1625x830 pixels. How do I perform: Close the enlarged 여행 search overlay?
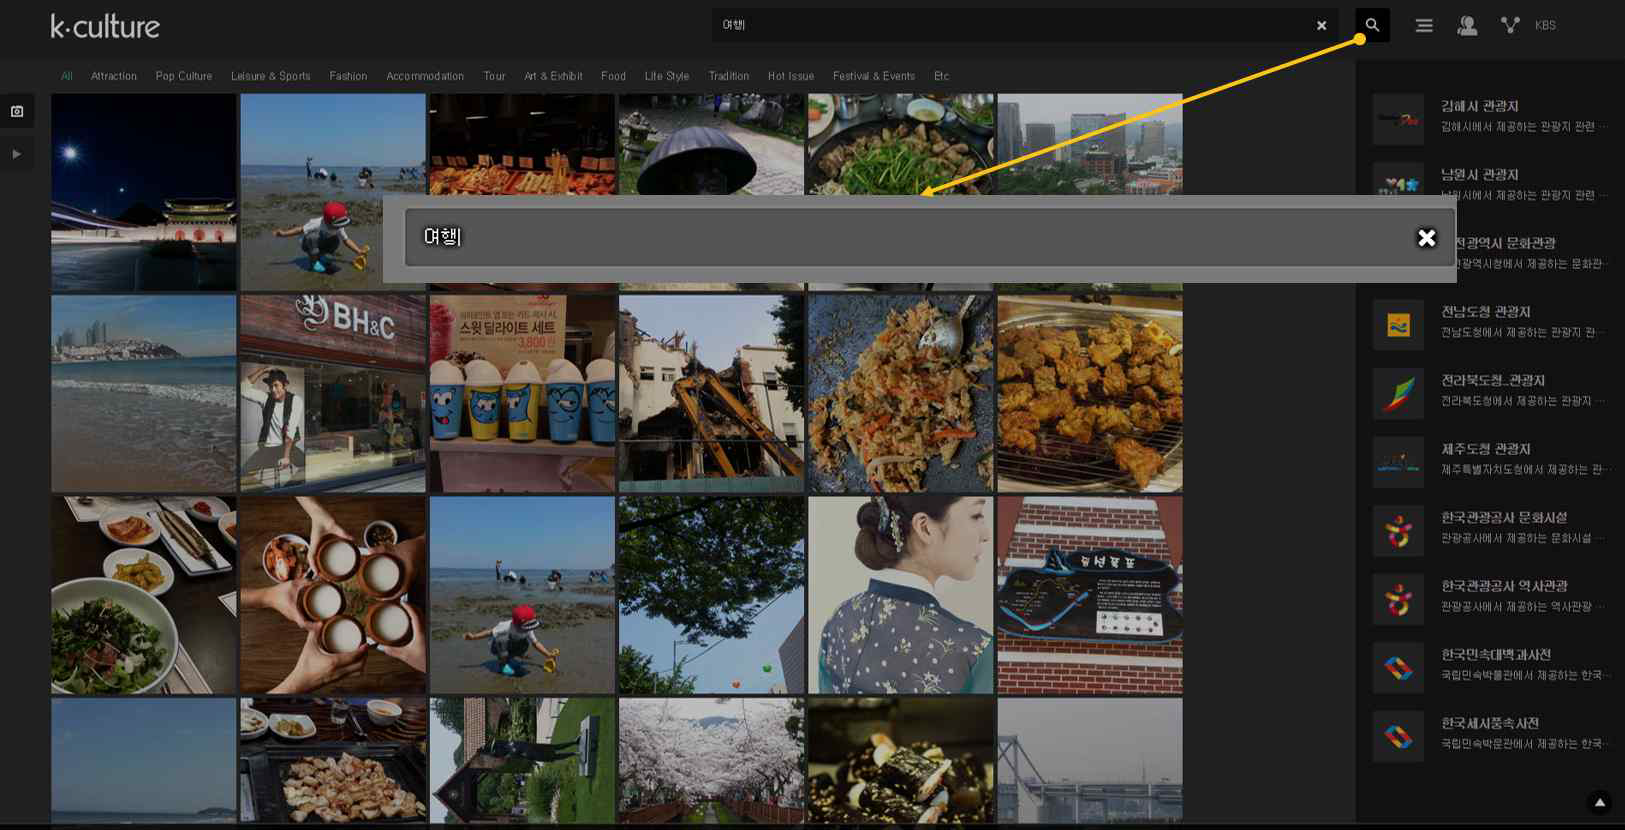(1426, 237)
